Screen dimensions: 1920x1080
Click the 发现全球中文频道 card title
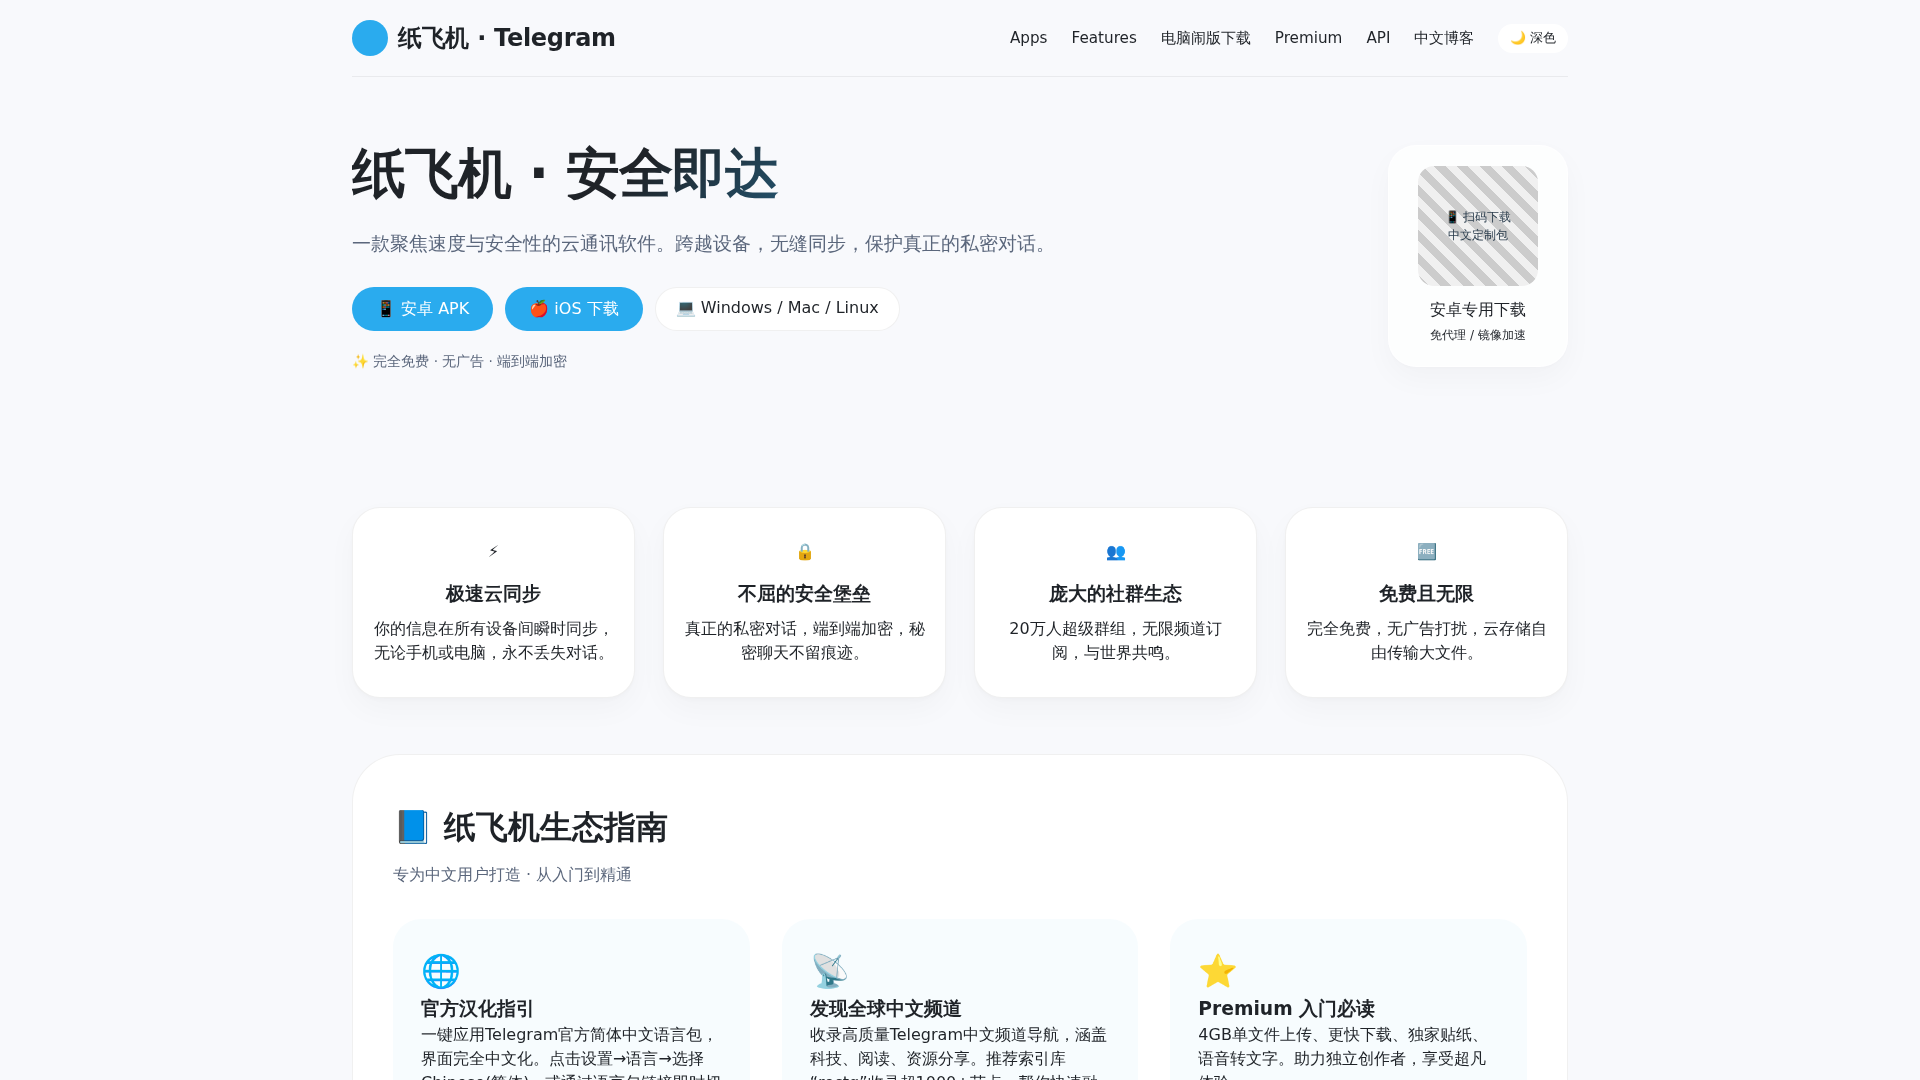click(886, 1008)
